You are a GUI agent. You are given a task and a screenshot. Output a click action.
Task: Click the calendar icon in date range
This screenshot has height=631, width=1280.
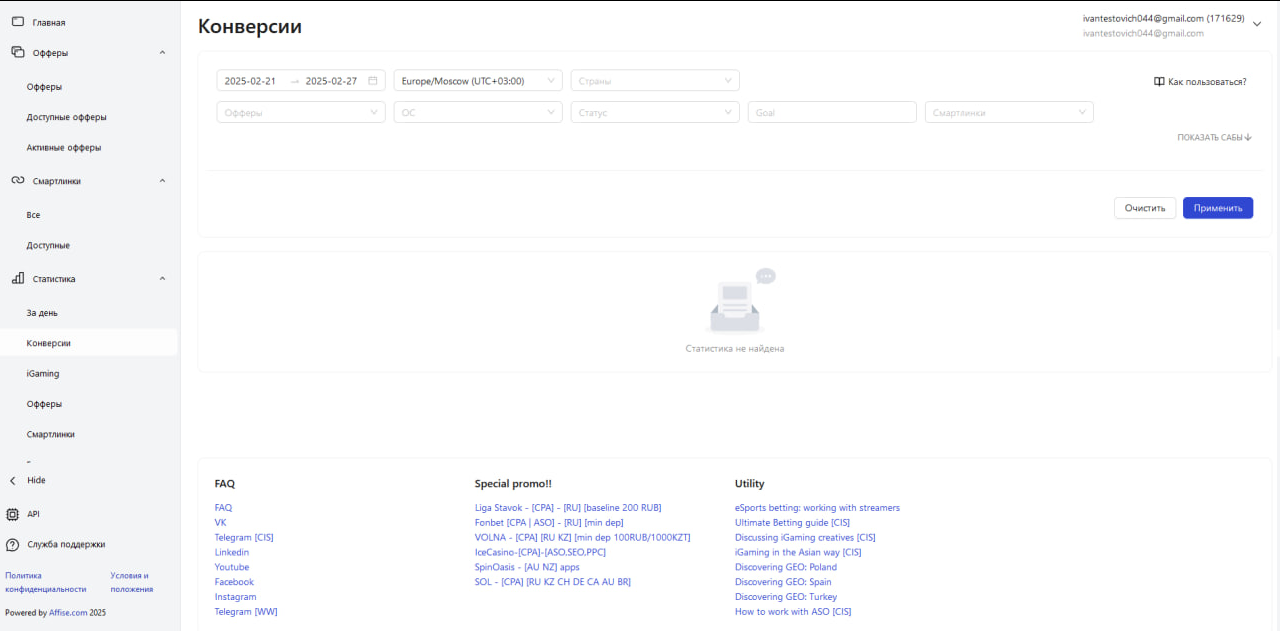373,81
